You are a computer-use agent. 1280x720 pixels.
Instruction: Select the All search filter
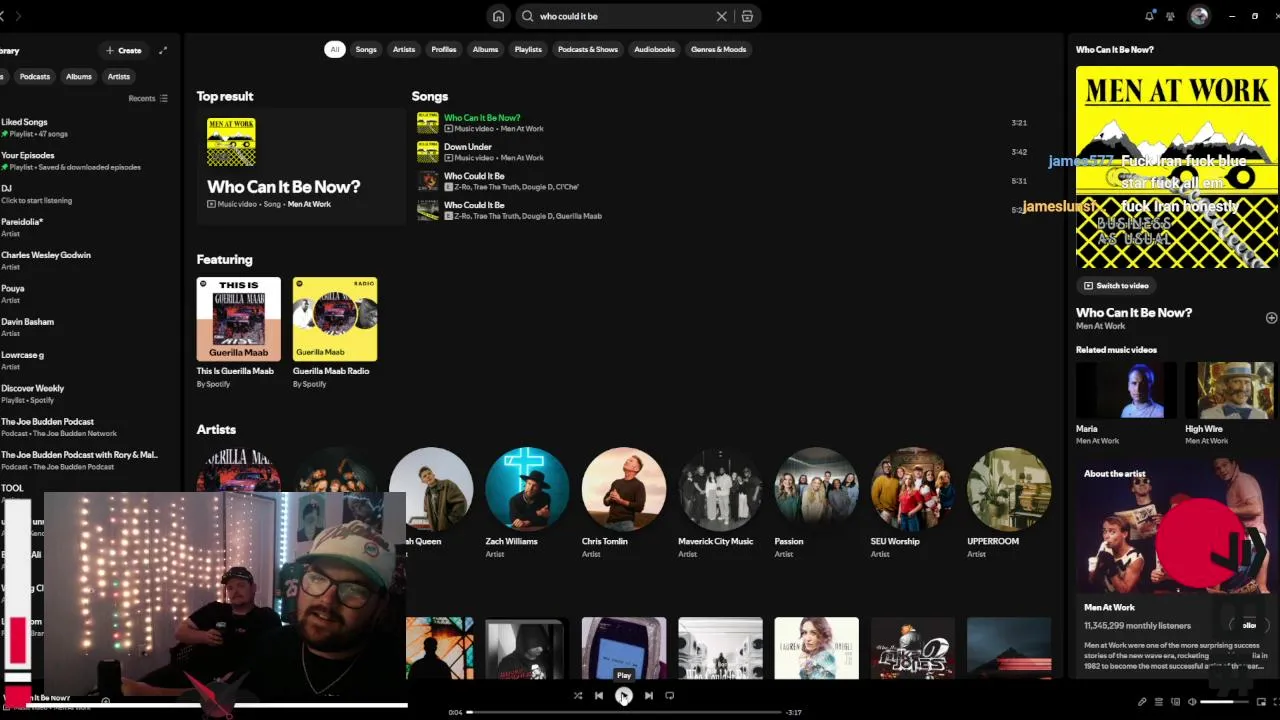[x=335, y=49]
